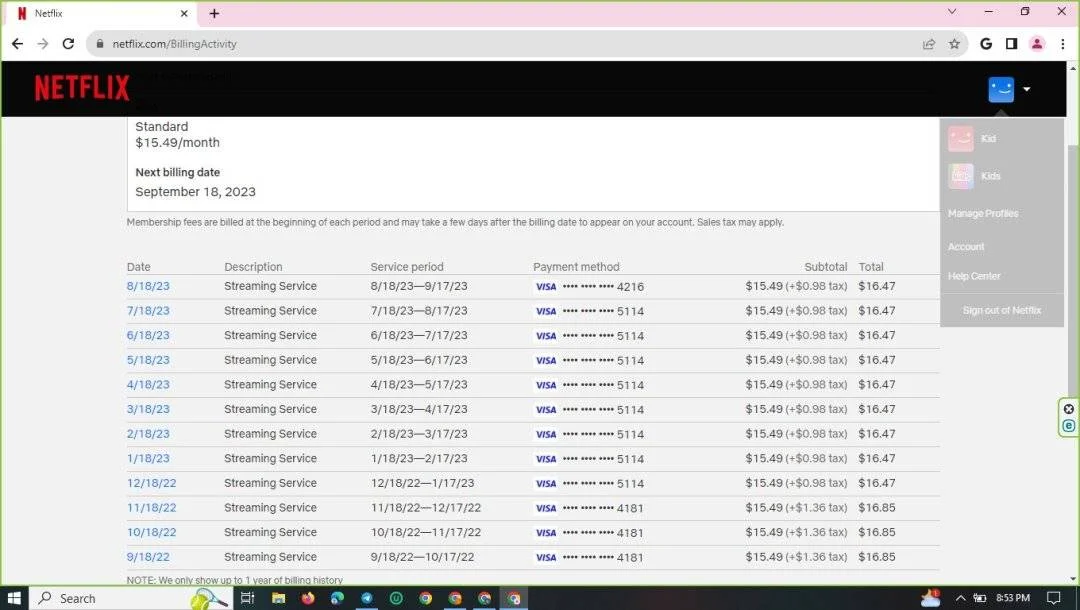Go forward in browser
1080x610 pixels.
click(x=43, y=43)
